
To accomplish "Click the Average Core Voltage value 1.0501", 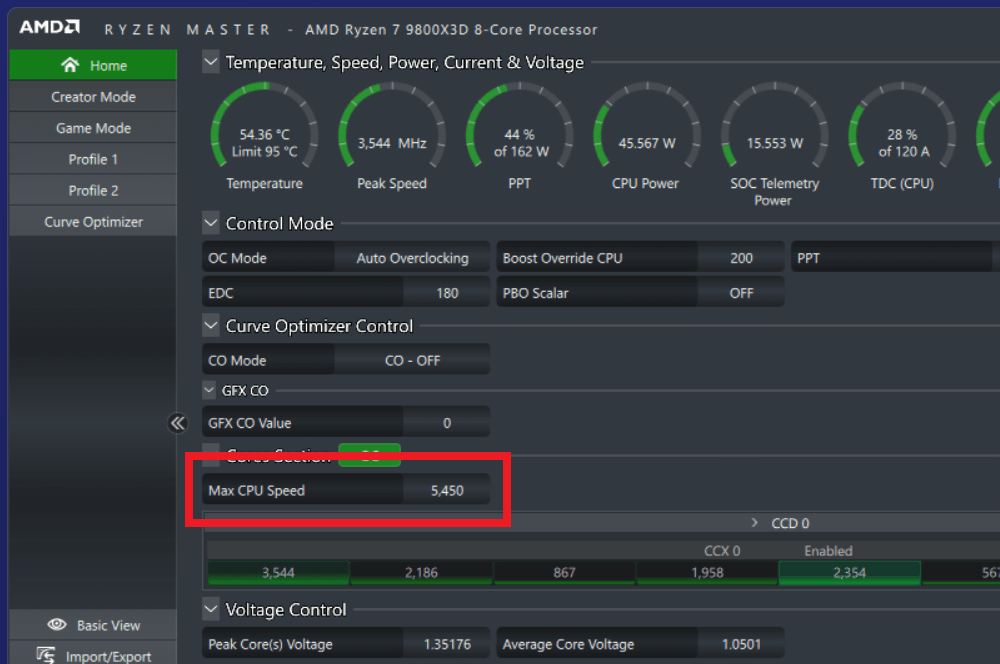I will click(741, 644).
